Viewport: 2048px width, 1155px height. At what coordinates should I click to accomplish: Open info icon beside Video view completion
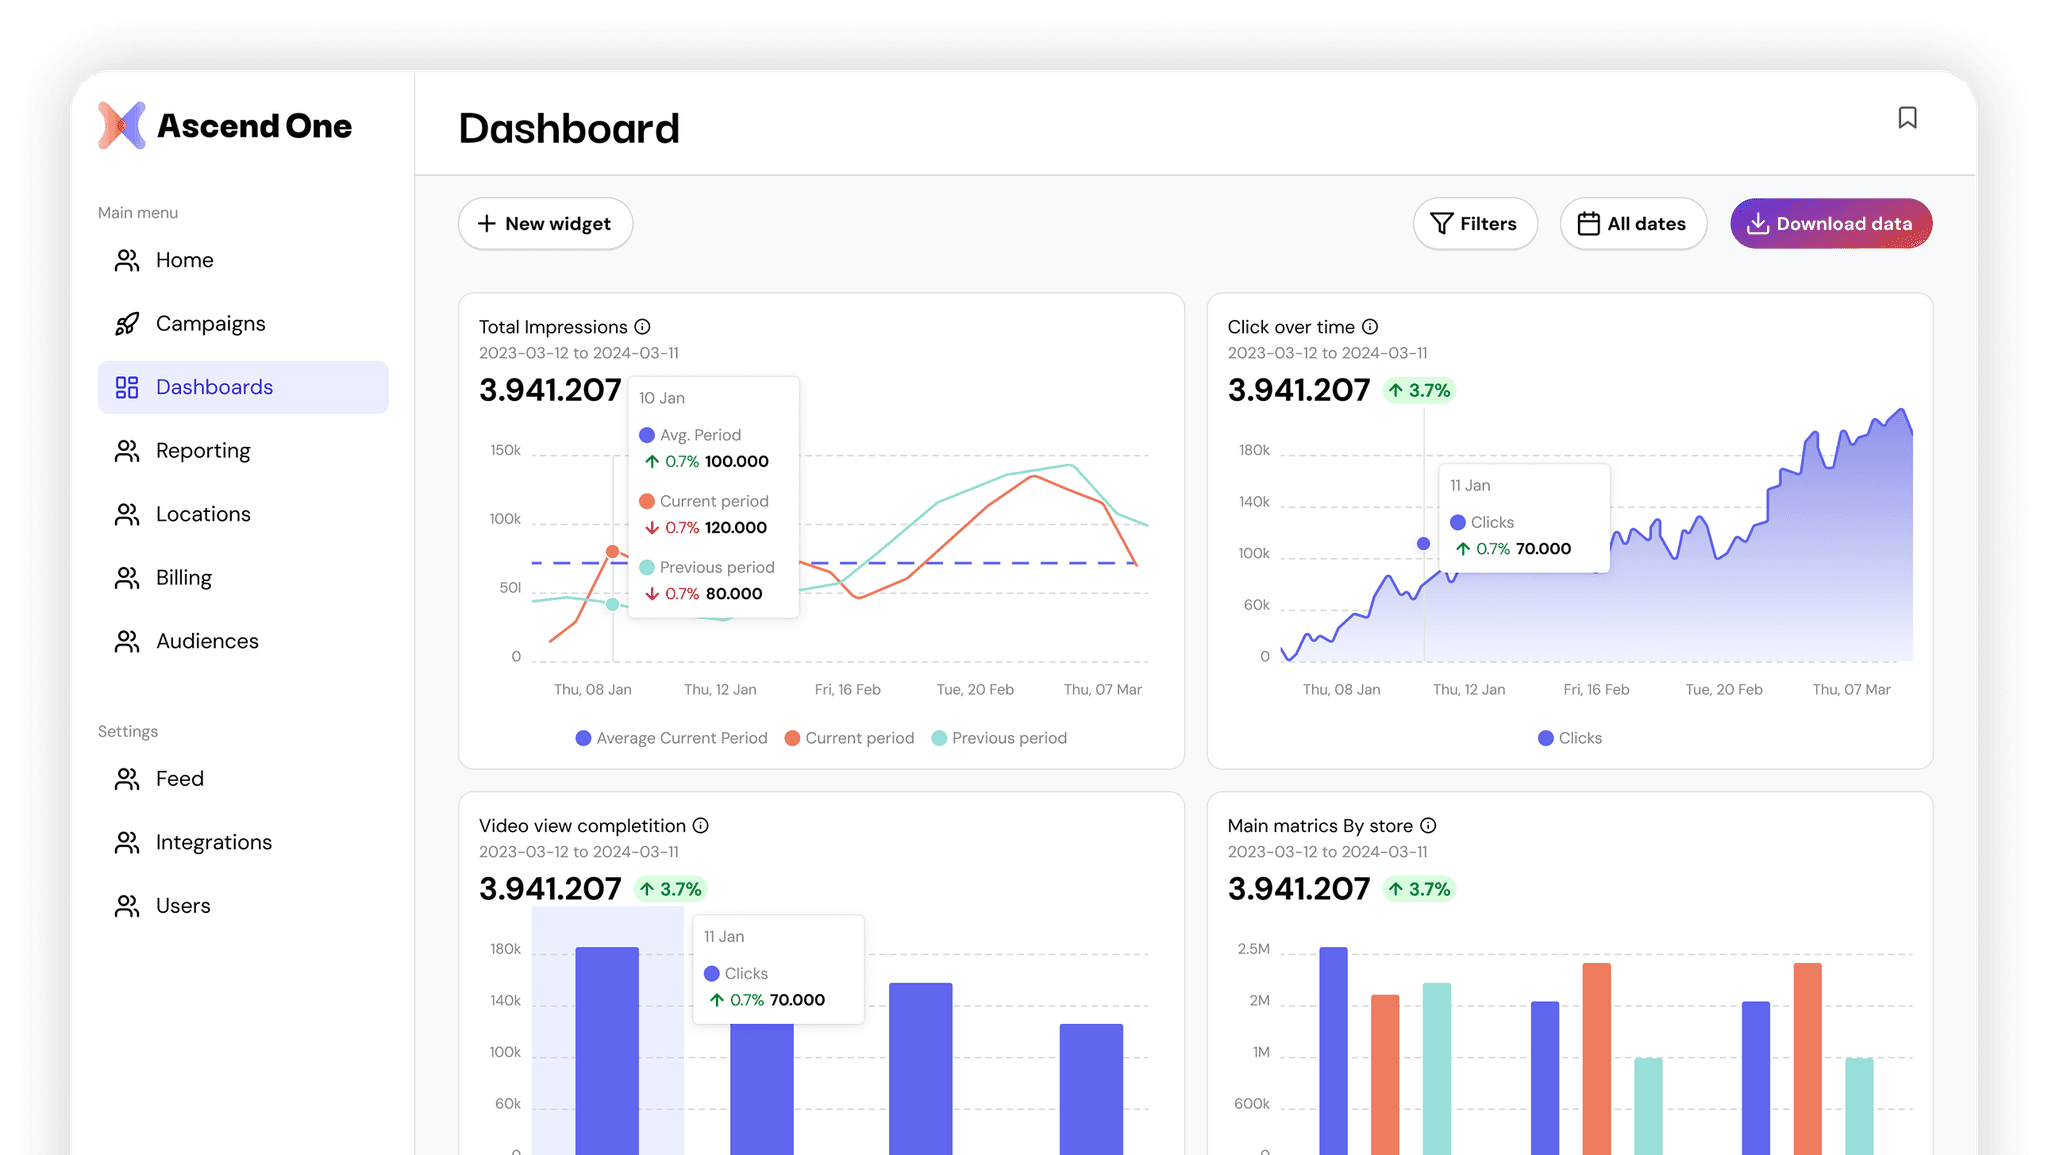click(701, 826)
